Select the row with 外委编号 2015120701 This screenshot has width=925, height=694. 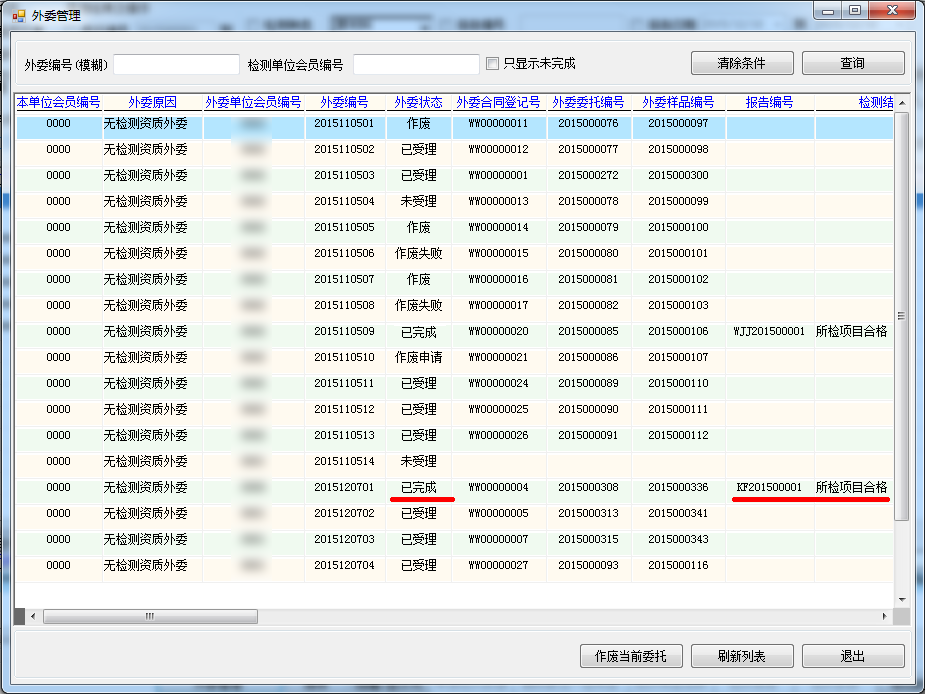[344, 487]
